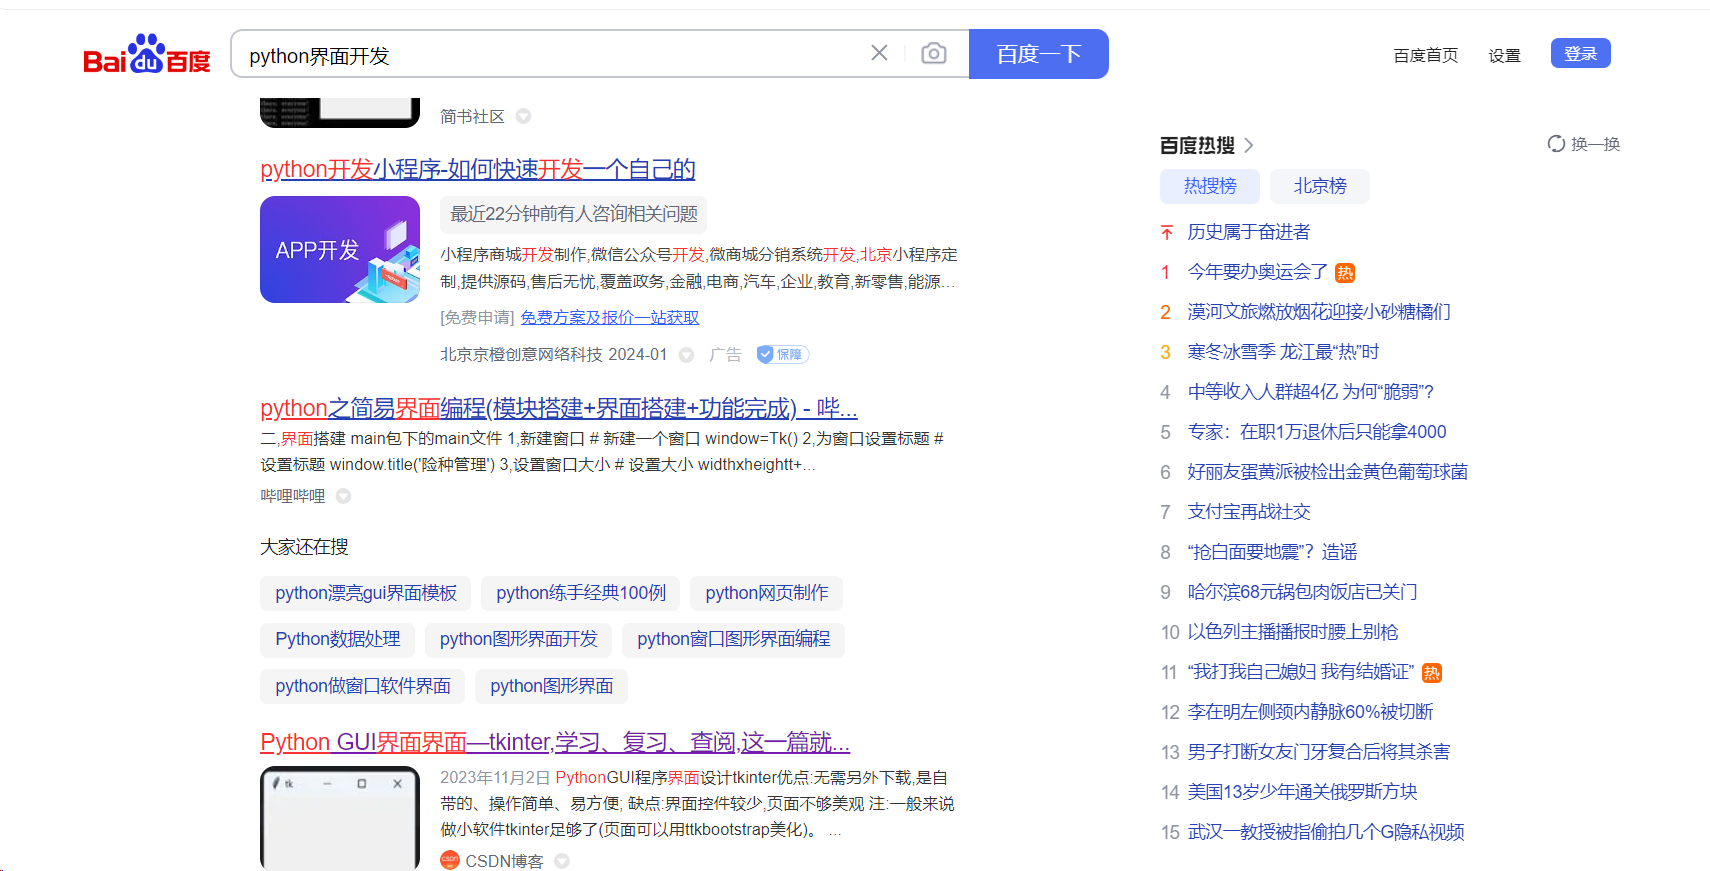Open hot topic "我打我自己媳妇 我有结婚证"
Image resolution: width=1710 pixels, height=871 pixels.
pos(1301,672)
